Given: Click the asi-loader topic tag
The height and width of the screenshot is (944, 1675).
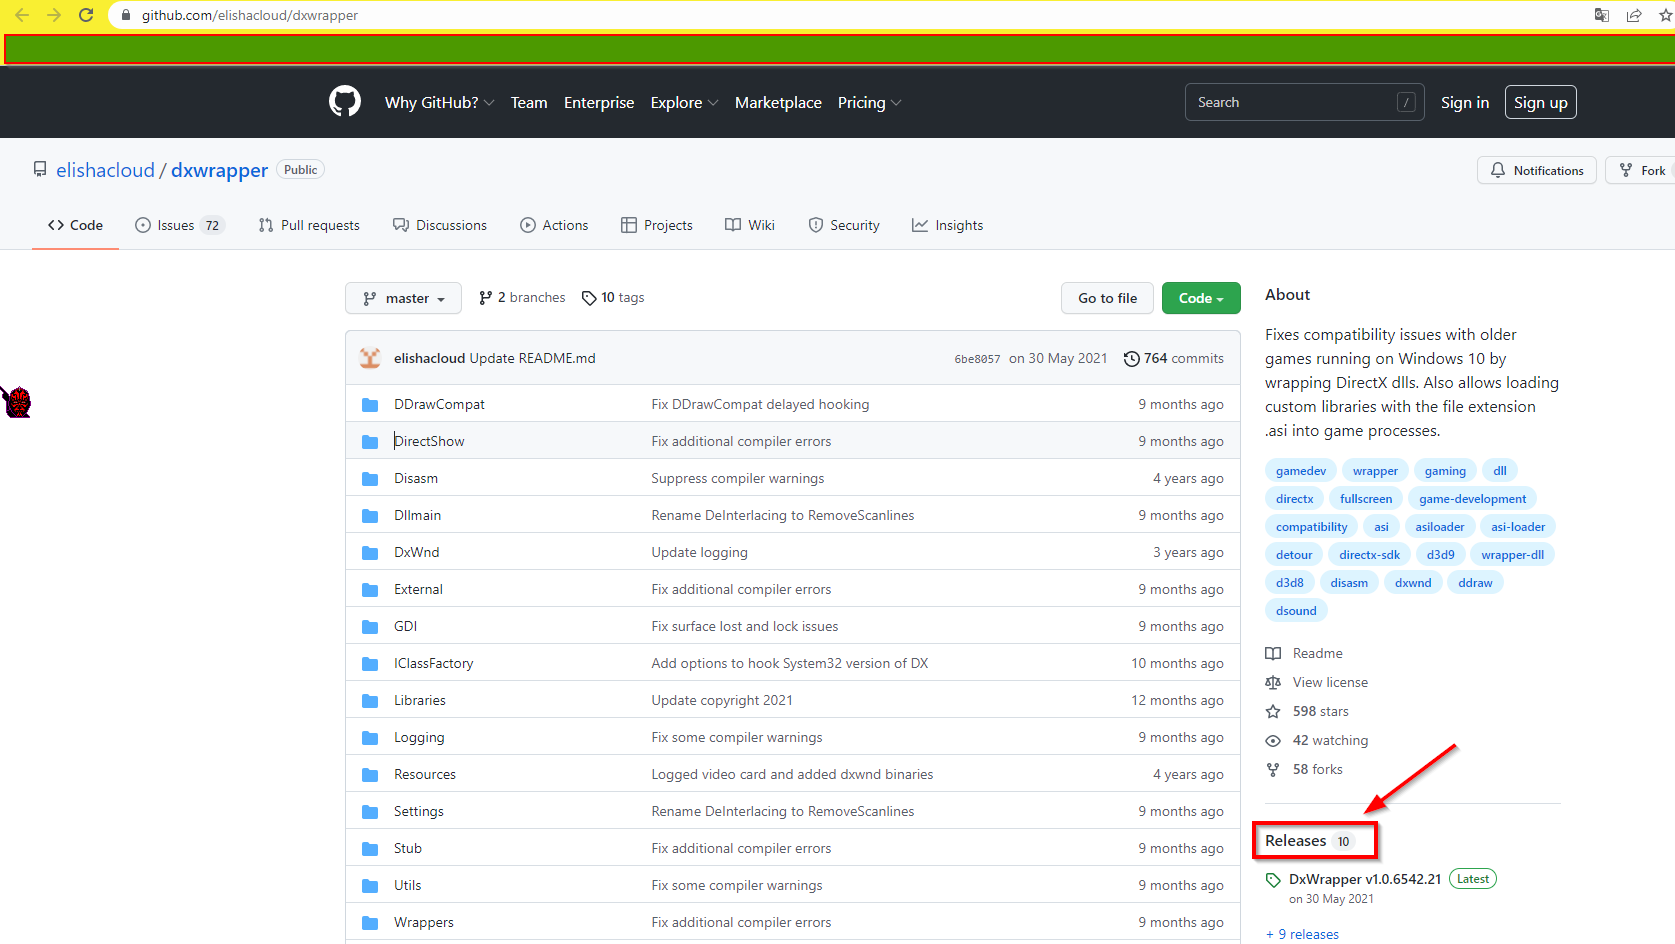Looking at the screenshot, I should 1518,527.
